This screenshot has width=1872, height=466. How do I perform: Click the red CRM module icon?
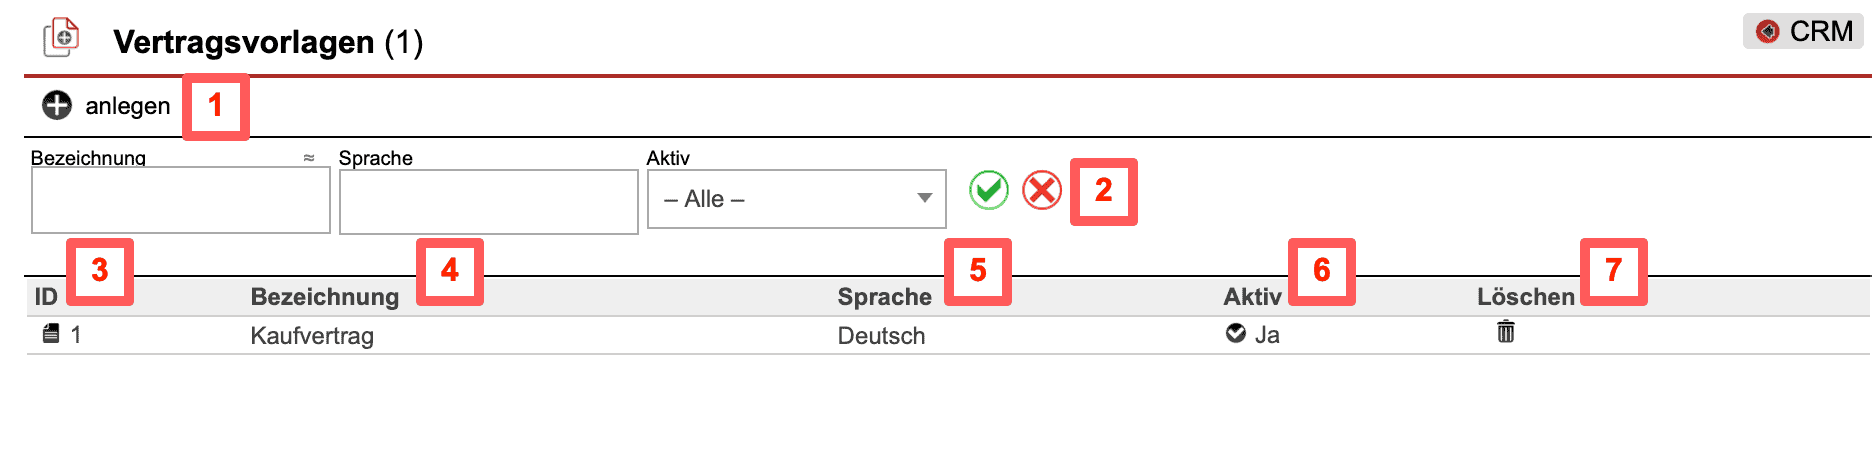[x=1768, y=32]
